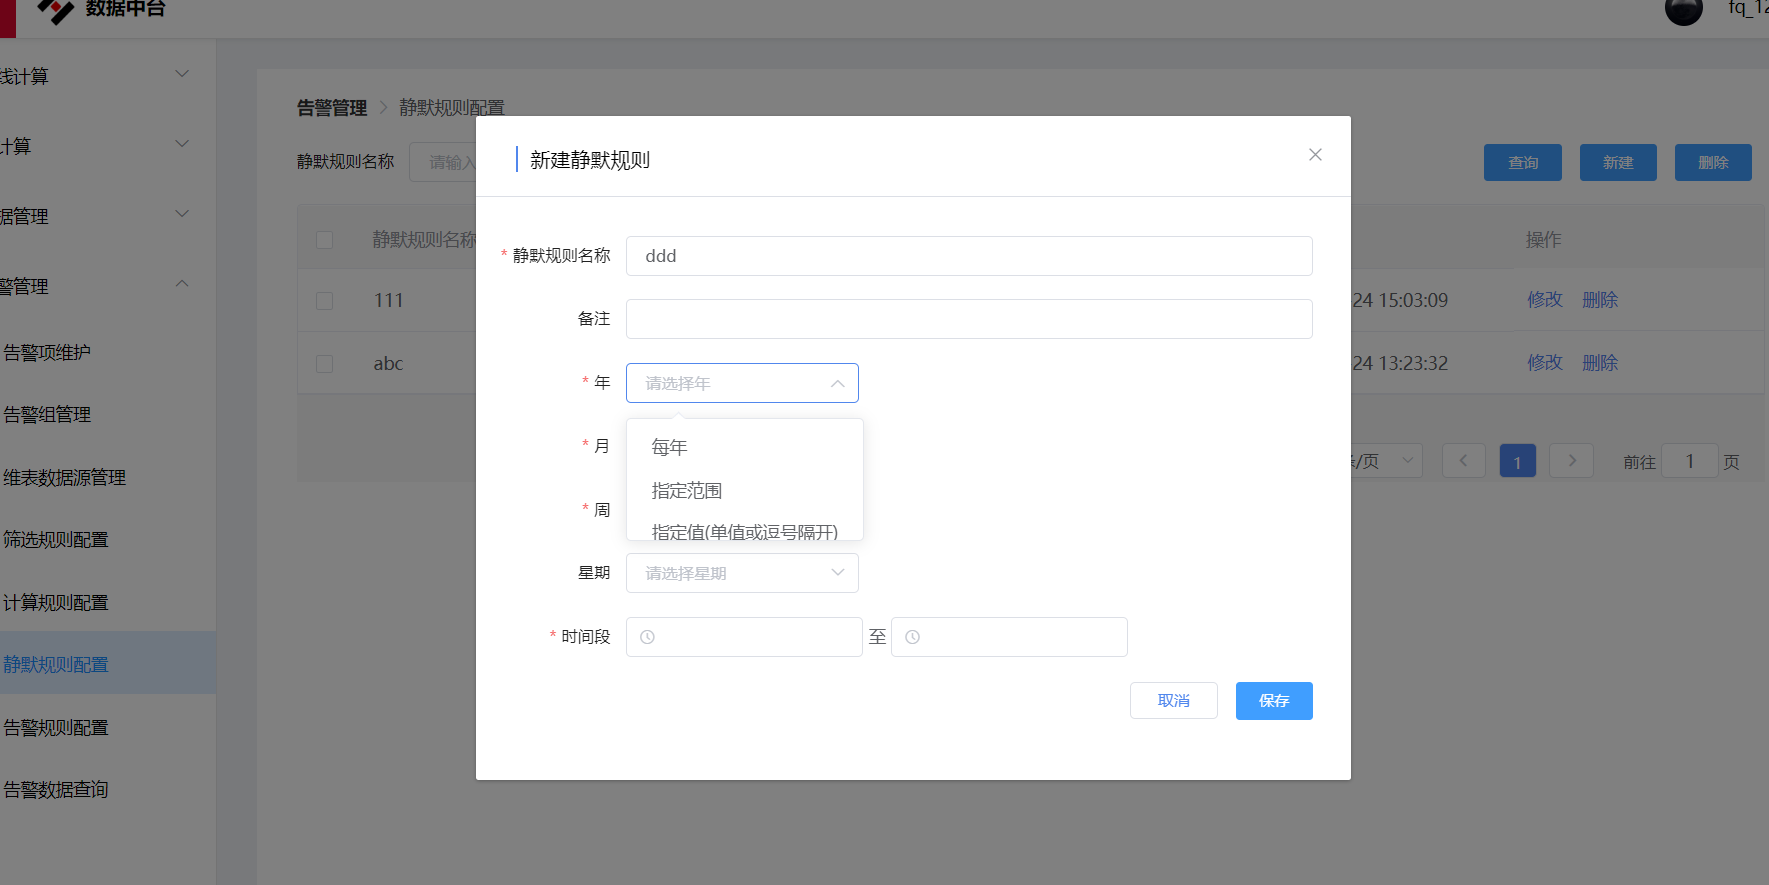The width and height of the screenshot is (1769, 885).
Task: Click the 静默规则名称 search input
Action: coord(442,162)
